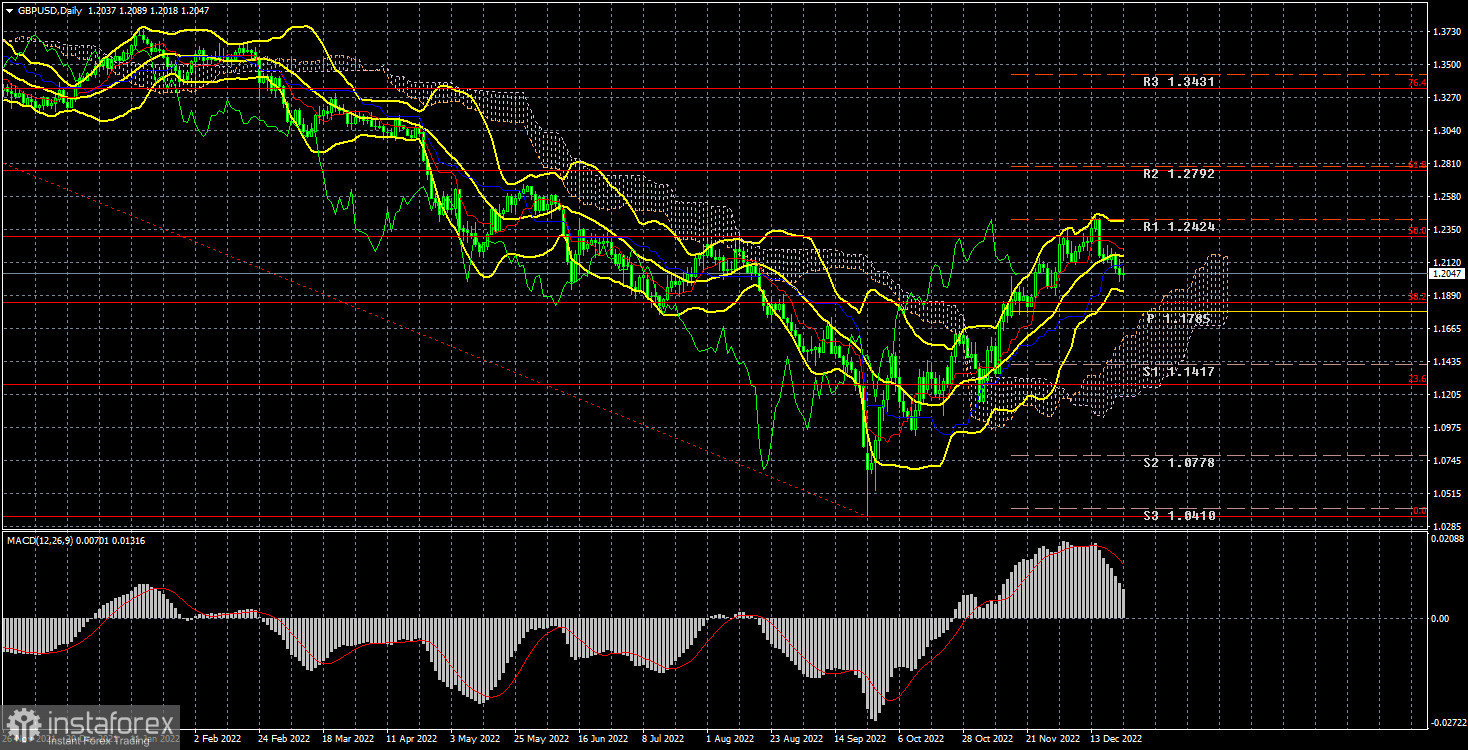The image size is (1468, 750).
Task: Click the 1.2580 price axis value
Action: click(1447, 197)
